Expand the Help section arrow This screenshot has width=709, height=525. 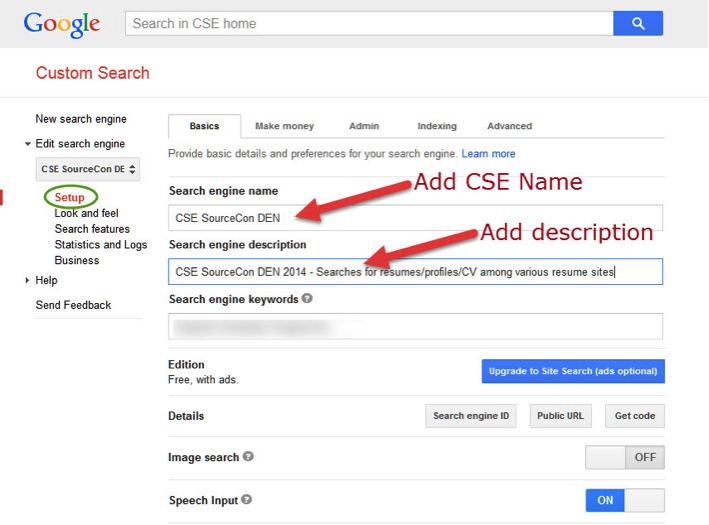coord(28,280)
